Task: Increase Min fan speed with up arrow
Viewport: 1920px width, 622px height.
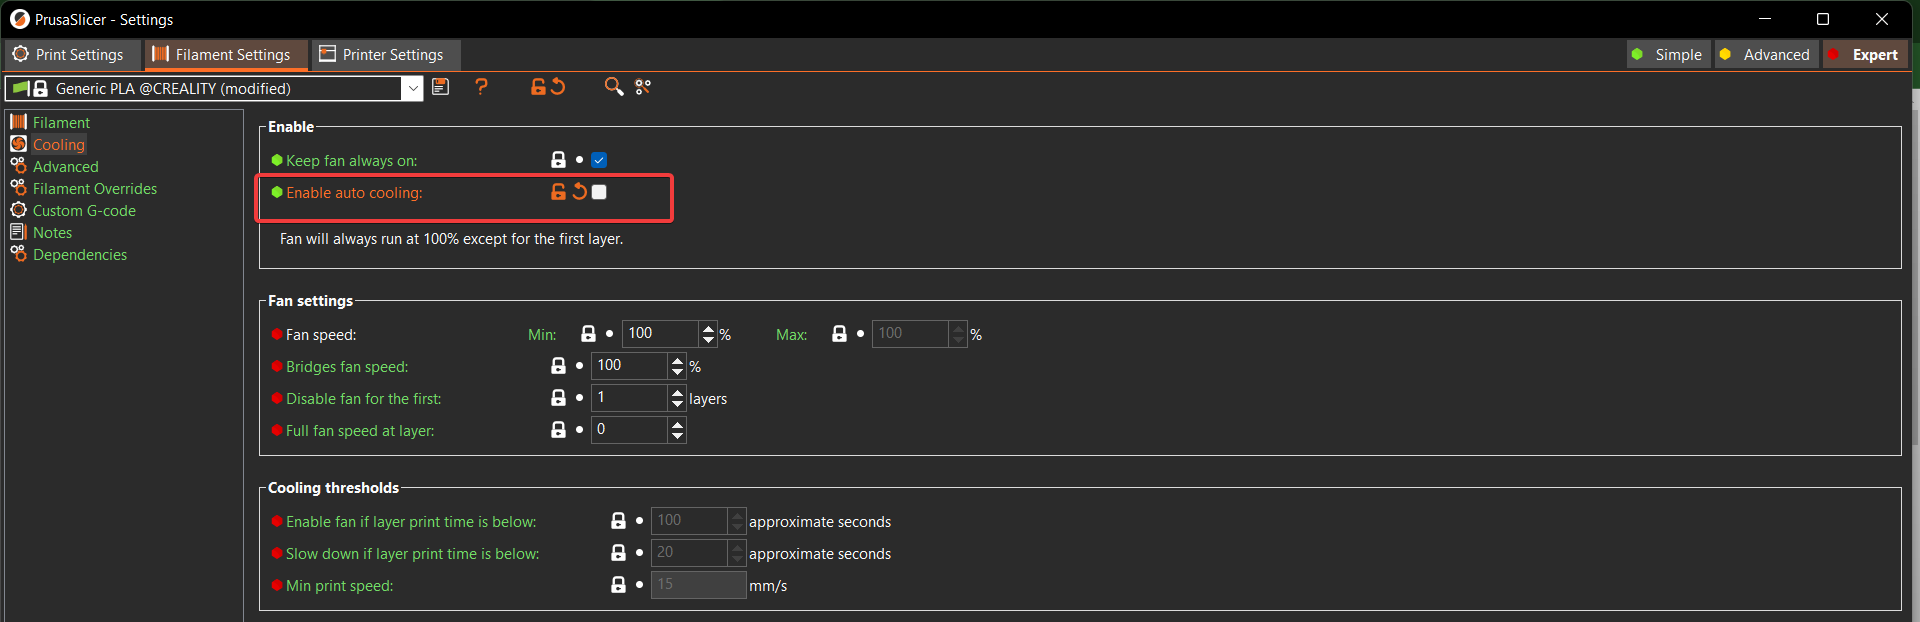Action: pyautogui.click(x=708, y=328)
